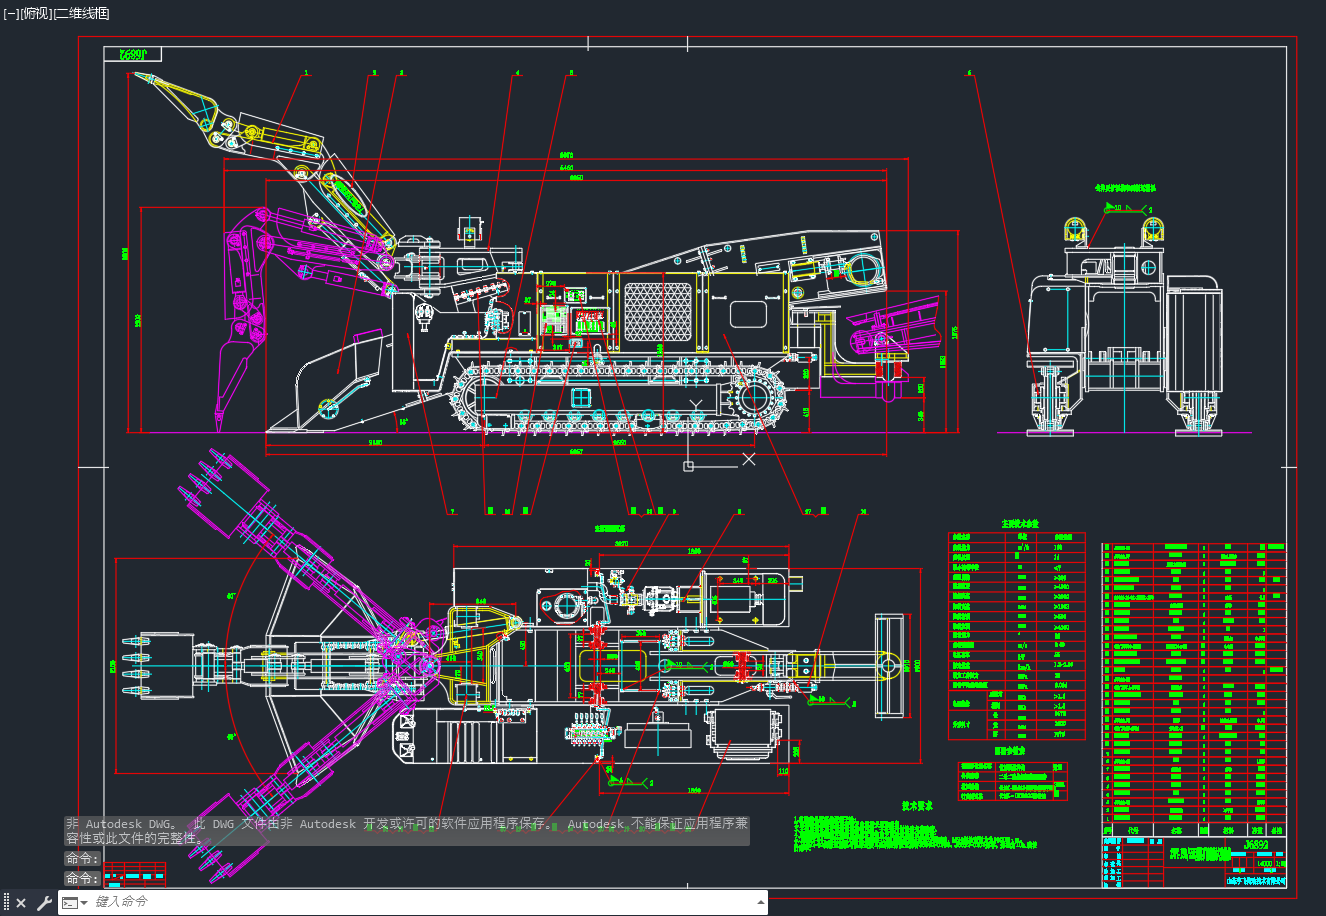Click the UCS origin icon
The height and width of the screenshot is (916, 1326).
click(x=689, y=466)
